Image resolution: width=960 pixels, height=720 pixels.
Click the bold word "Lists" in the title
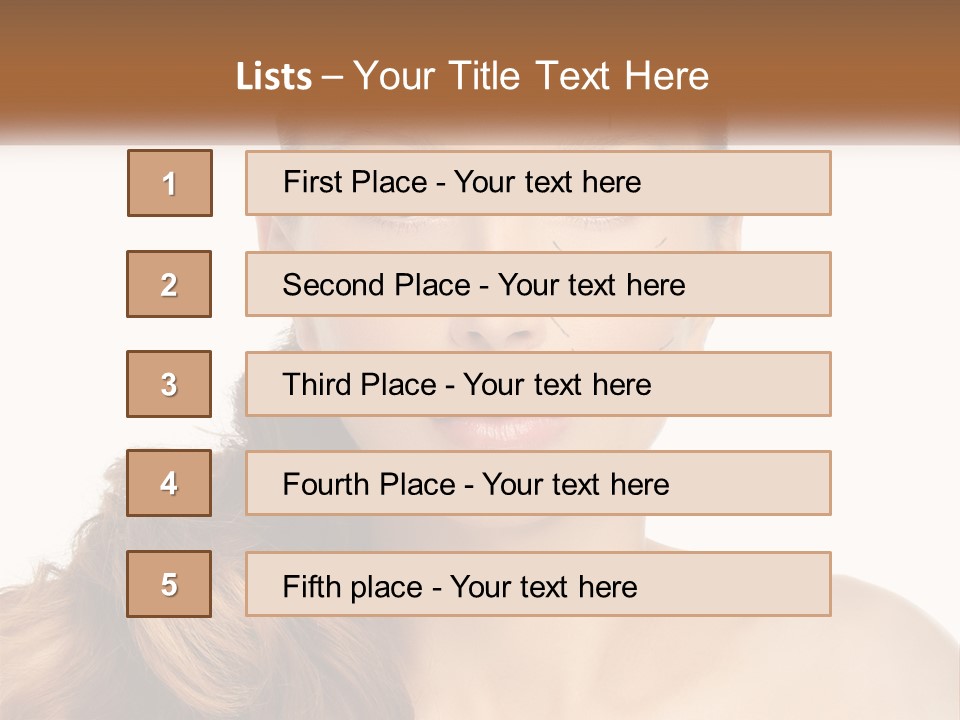tap(273, 77)
